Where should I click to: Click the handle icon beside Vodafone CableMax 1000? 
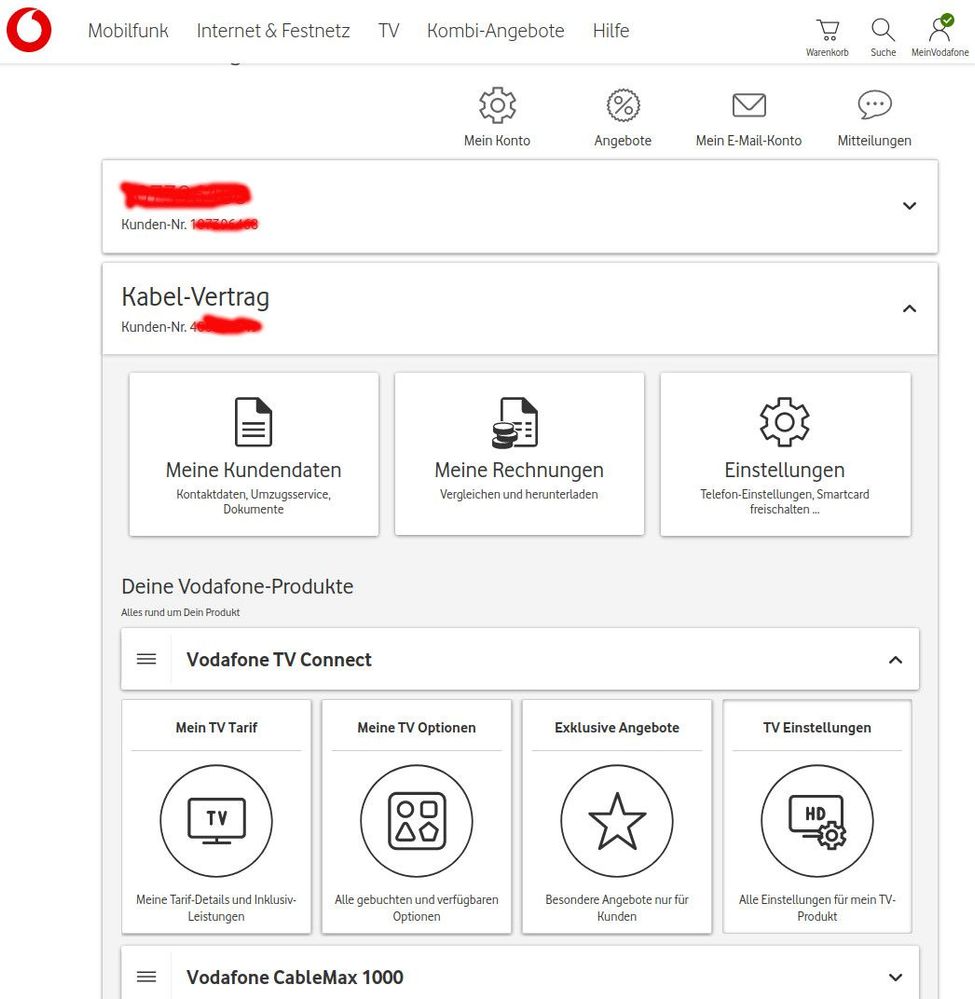[x=147, y=977]
